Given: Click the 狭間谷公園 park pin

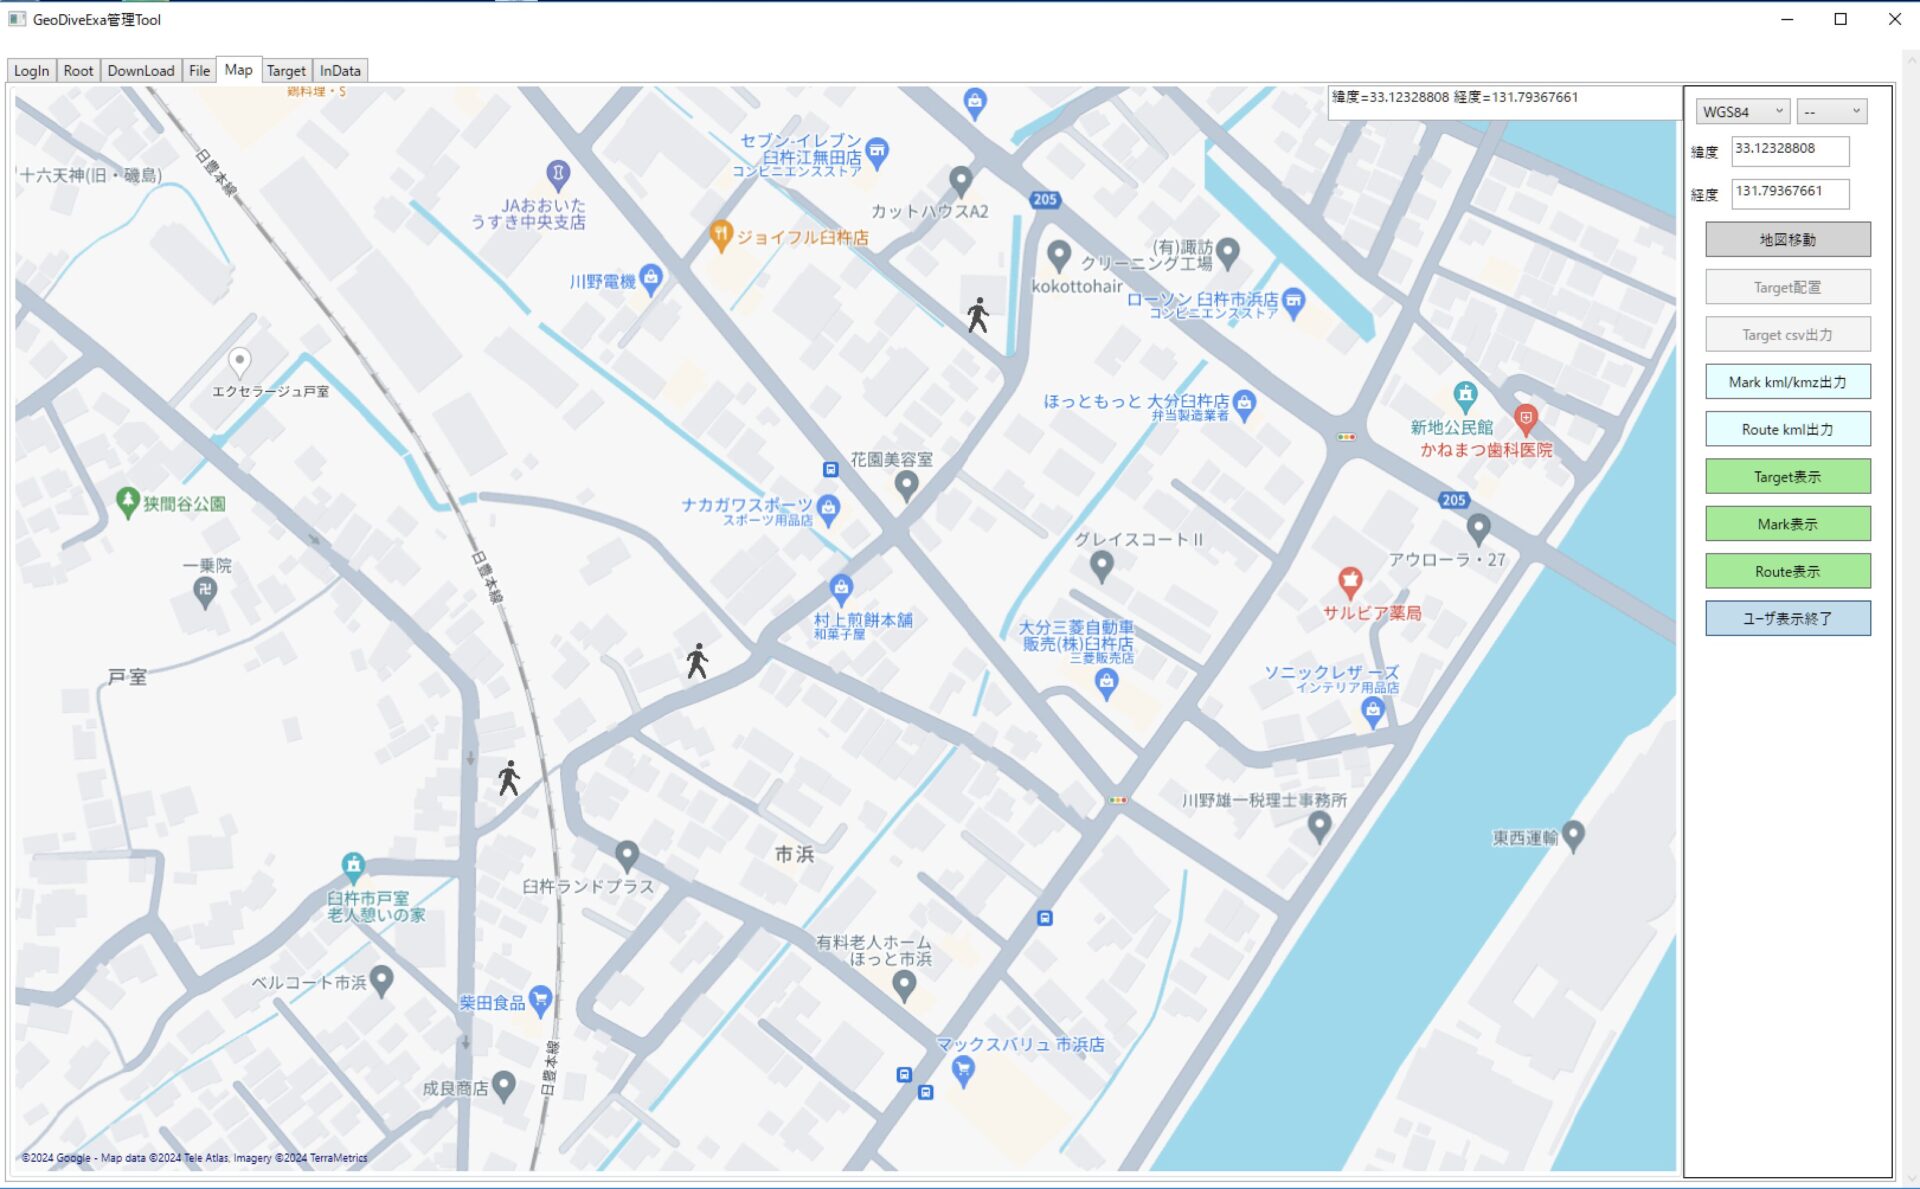Looking at the screenshot, I should coord(127,502).
